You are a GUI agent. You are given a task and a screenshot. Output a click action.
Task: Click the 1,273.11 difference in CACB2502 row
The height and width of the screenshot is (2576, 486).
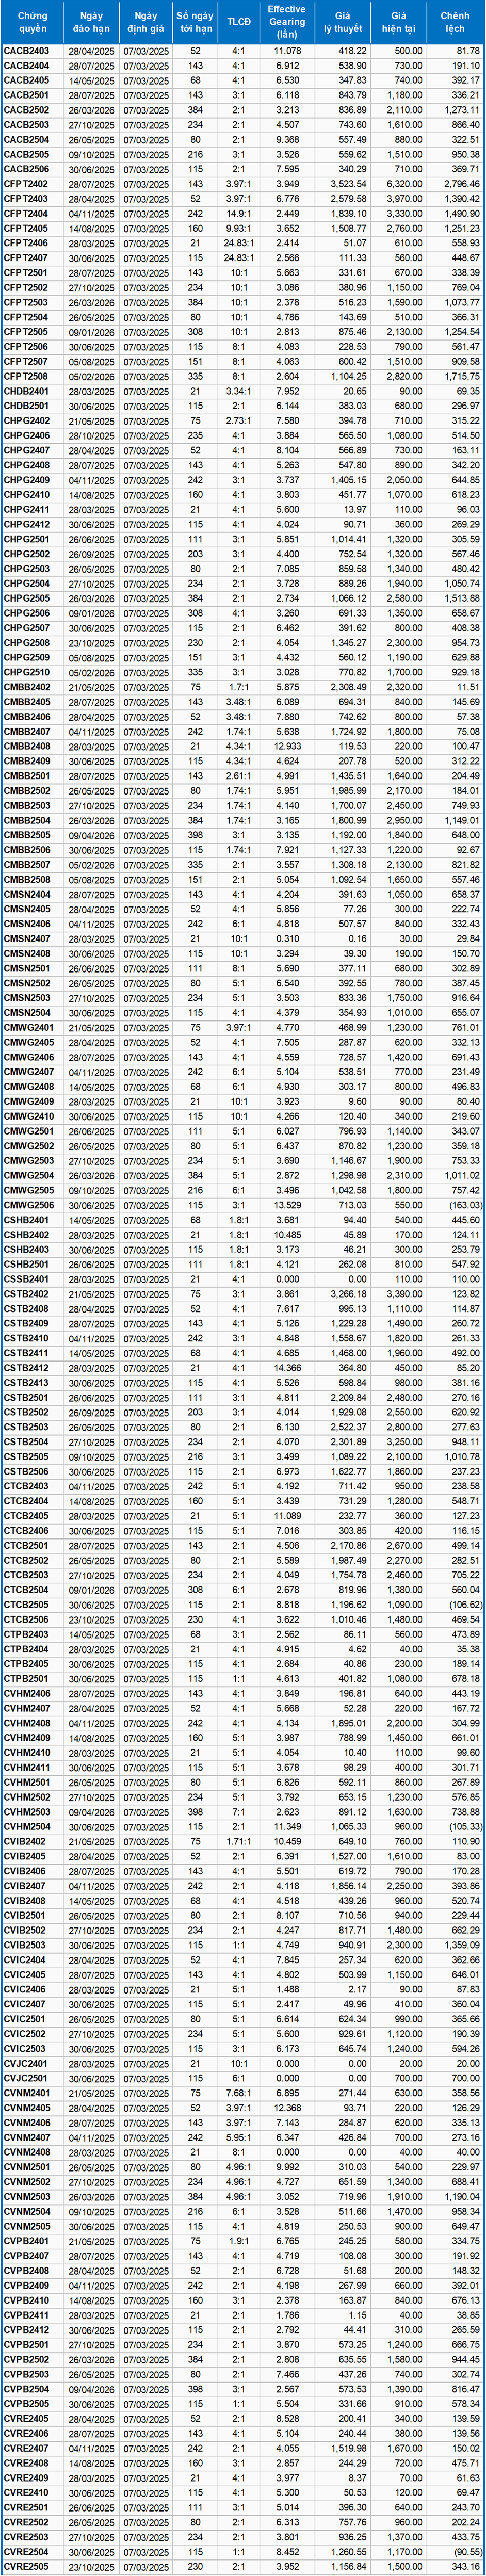pos(462,110)
